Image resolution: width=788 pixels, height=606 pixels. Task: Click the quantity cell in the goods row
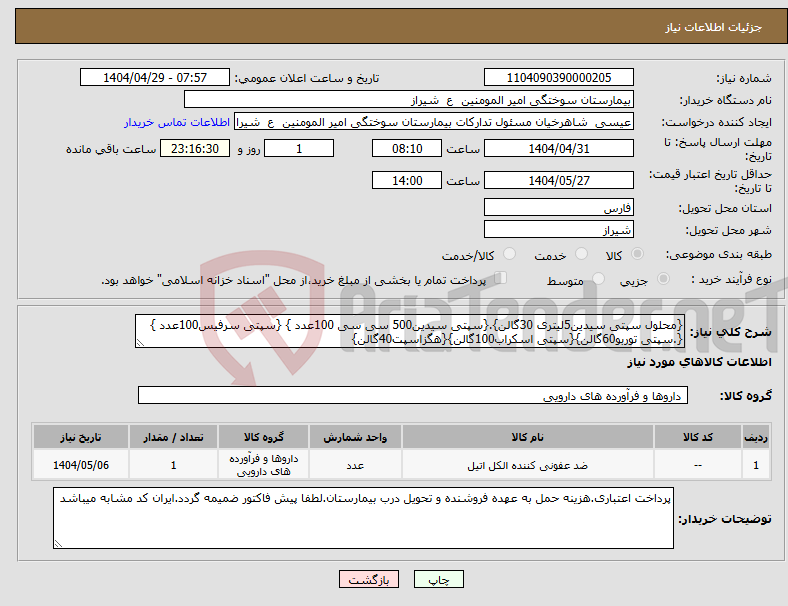pos(173,465)
